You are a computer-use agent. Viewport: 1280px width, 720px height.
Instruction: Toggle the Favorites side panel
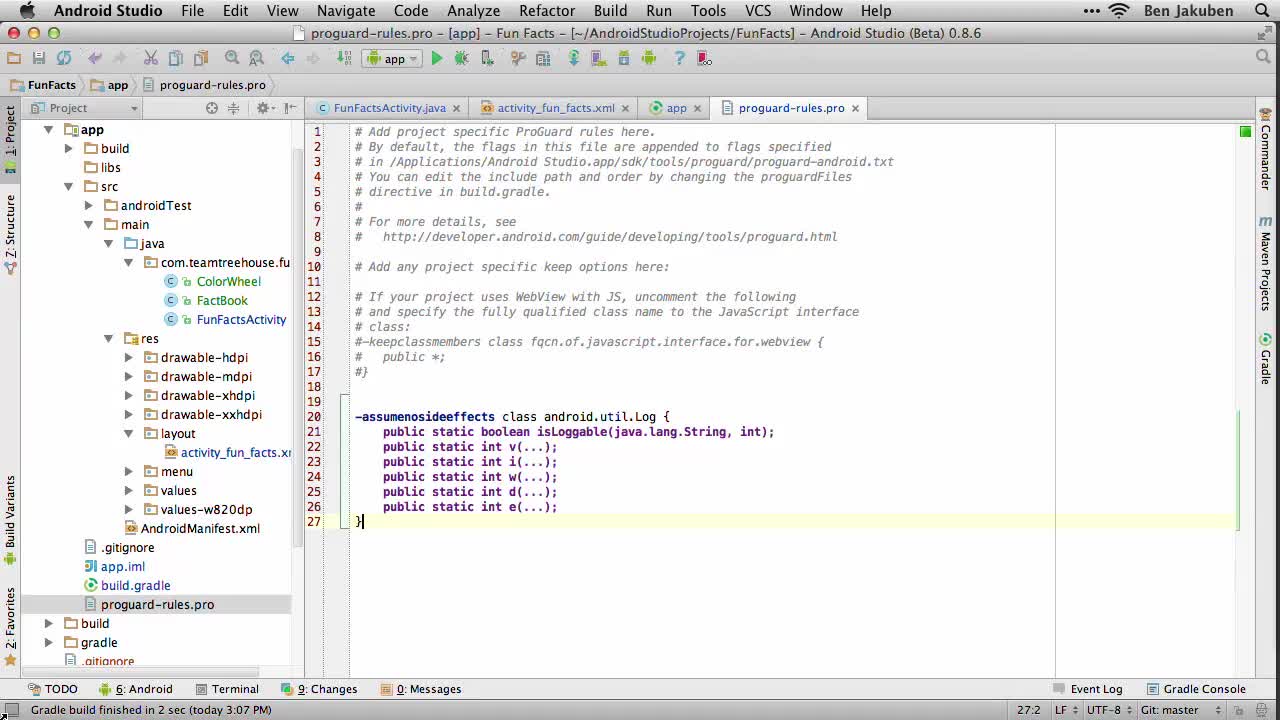point(10,625)
